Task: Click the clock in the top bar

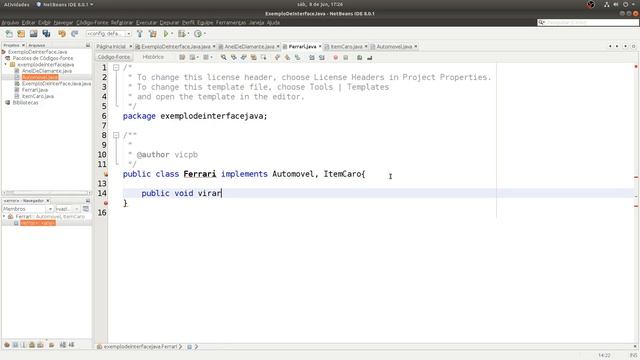Action: [320, 4]
